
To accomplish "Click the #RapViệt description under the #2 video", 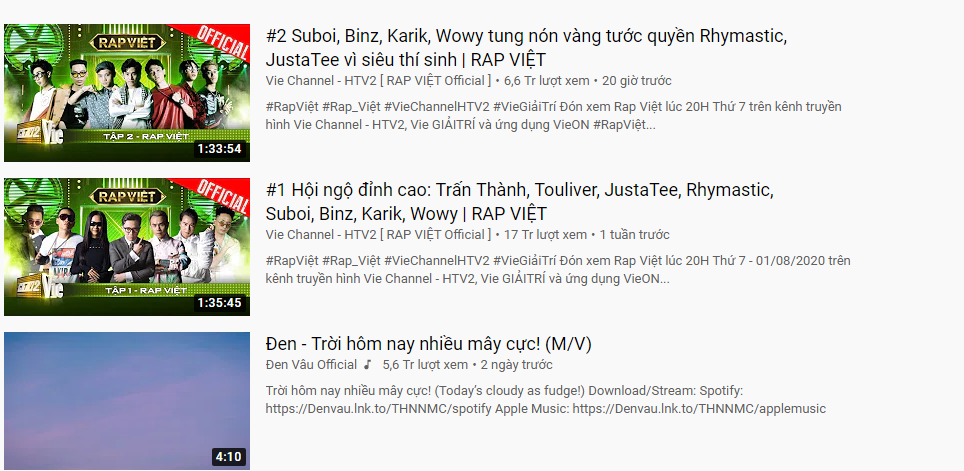I will click(553, 116).
